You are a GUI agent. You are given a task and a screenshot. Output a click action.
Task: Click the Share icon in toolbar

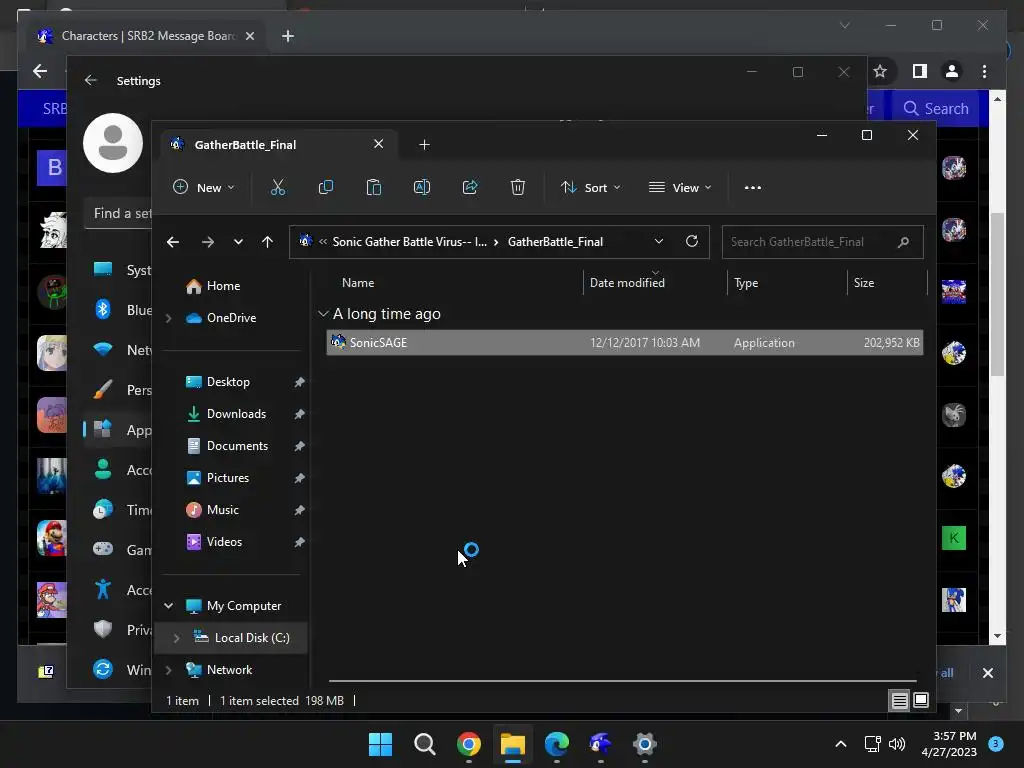tap(470, 187)
